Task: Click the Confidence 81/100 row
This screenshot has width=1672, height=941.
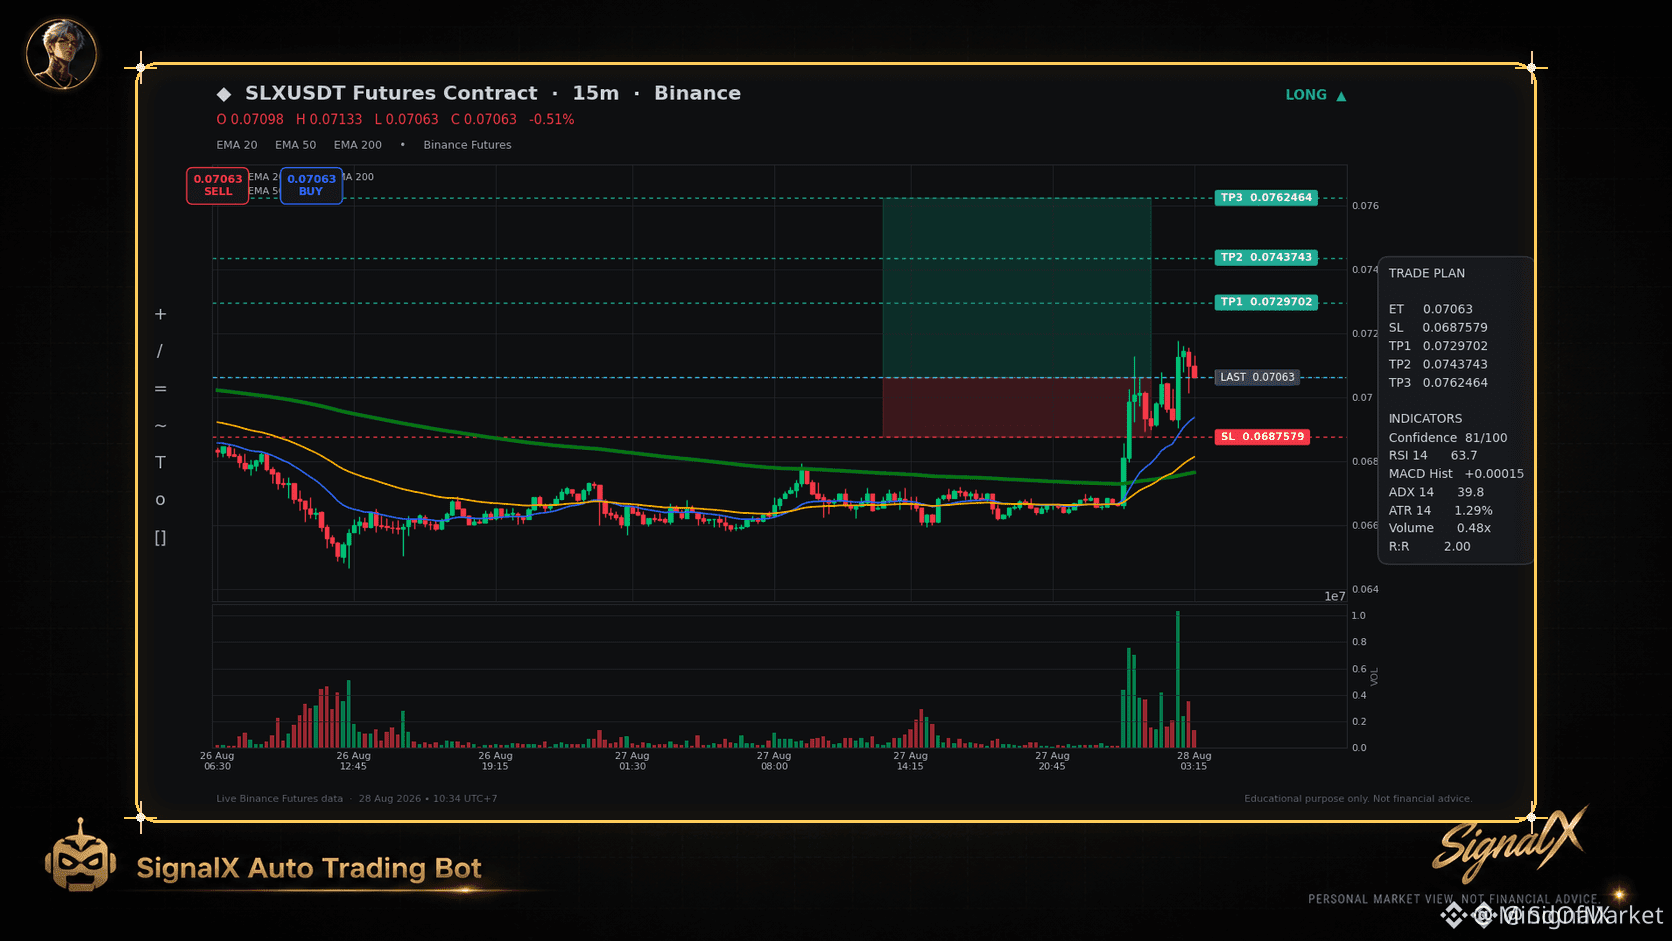Action: pyautogui.click(x=1448, y=438)
